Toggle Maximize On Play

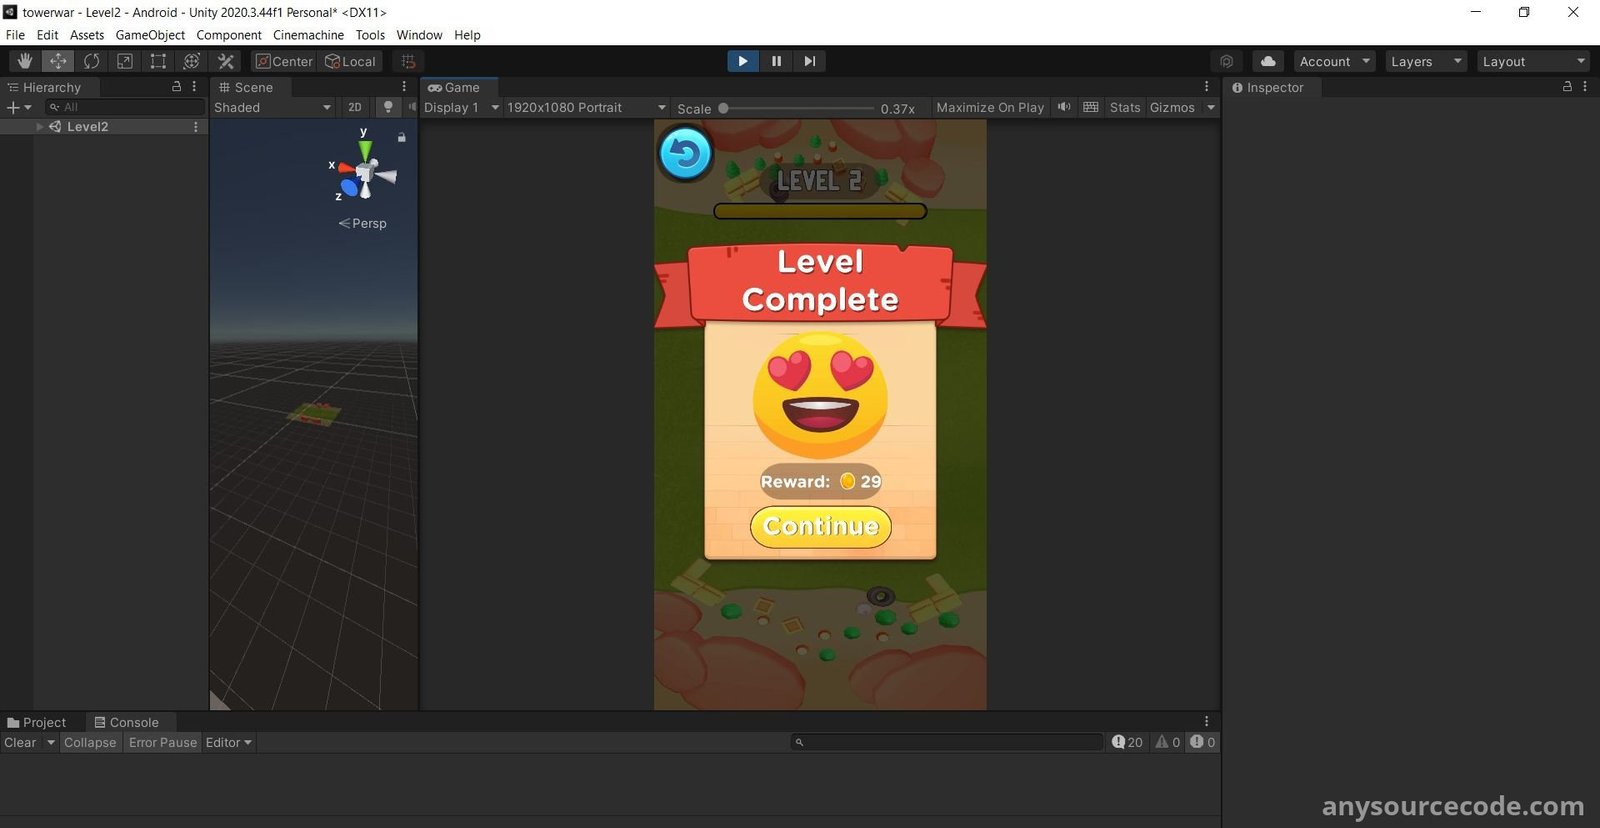click(989, 107)
